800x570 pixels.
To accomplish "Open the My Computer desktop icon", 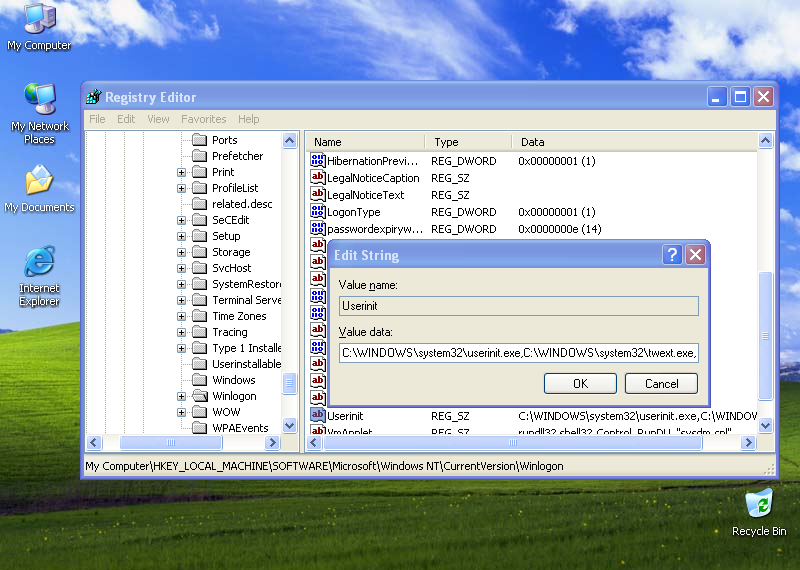I will pos(39,27).
